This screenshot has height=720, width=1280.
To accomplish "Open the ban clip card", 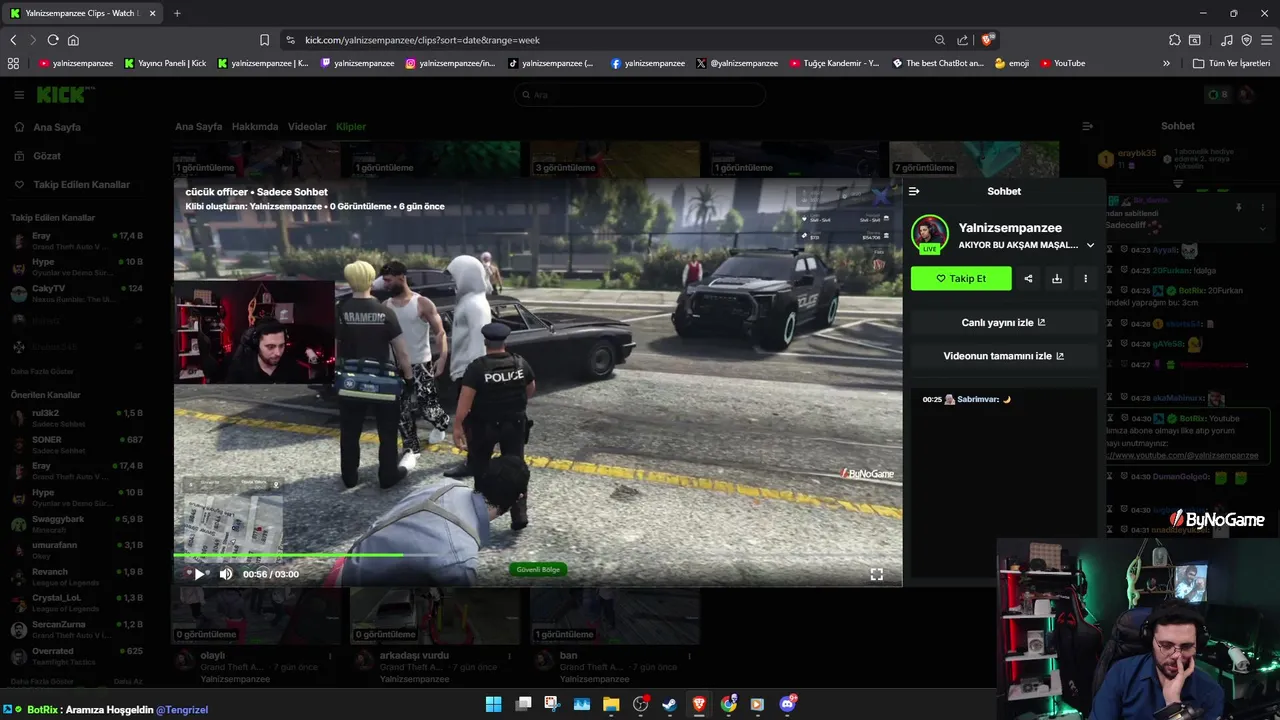I will [615, 635].
